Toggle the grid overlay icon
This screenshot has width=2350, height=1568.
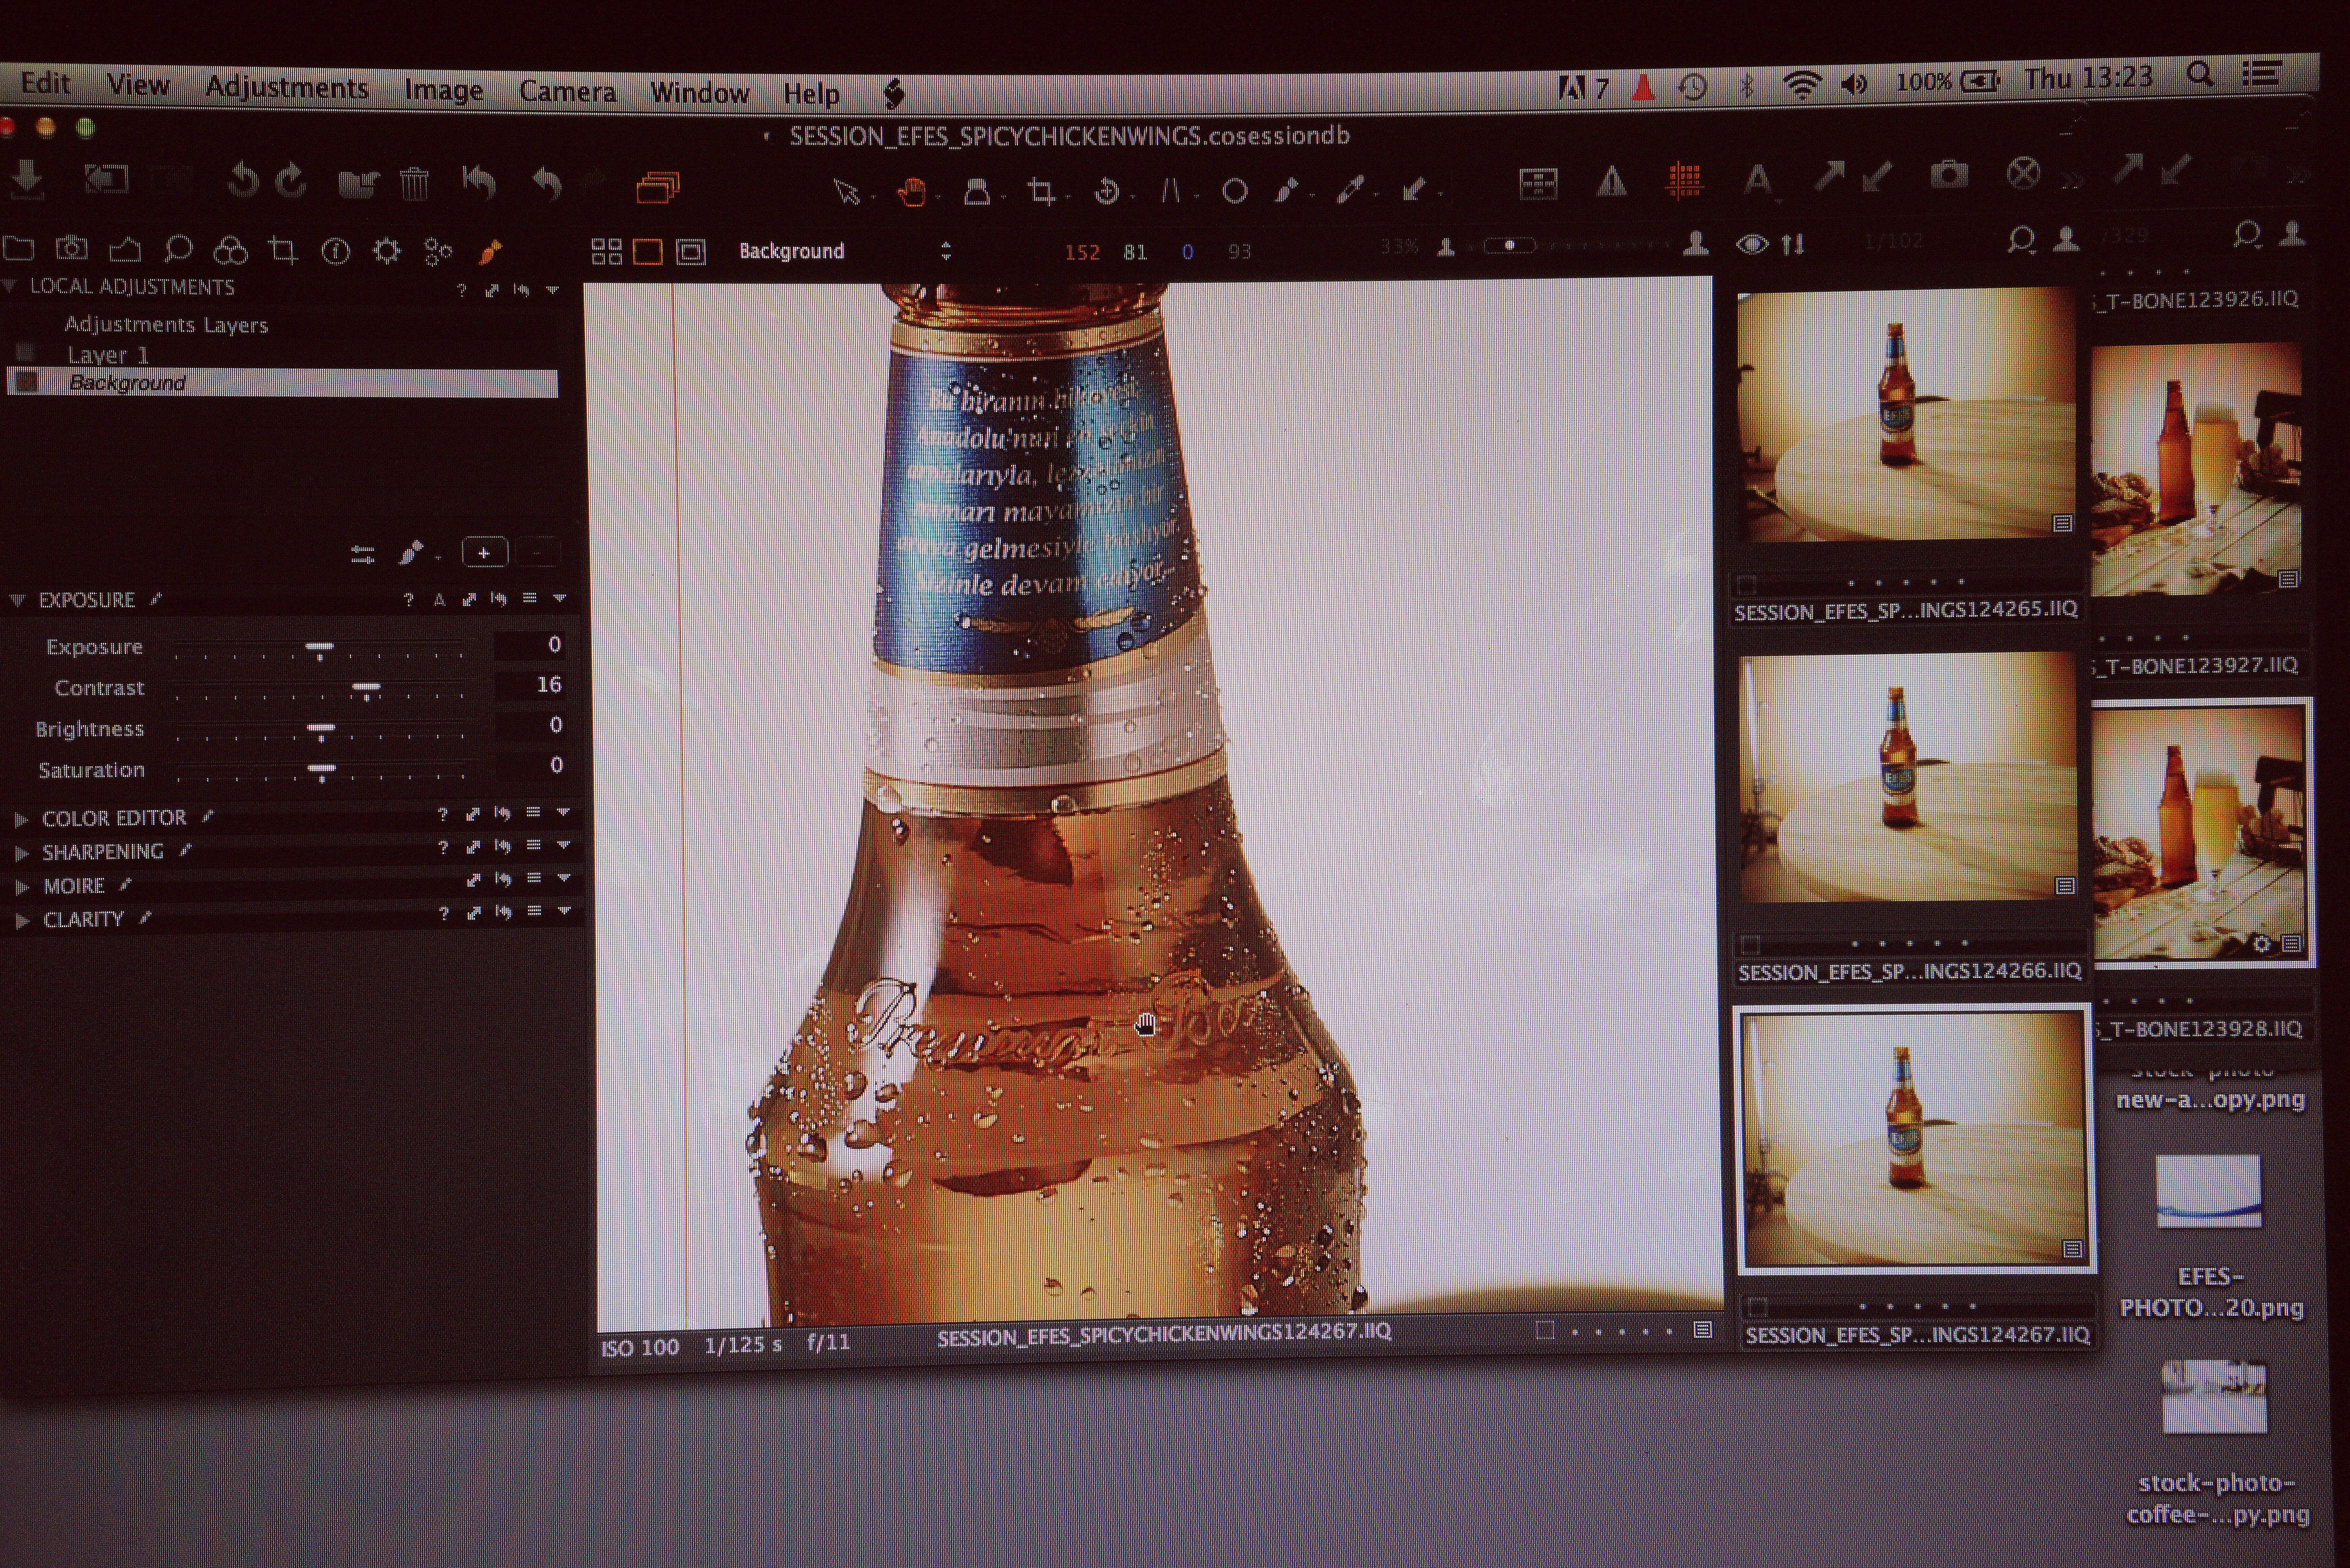[x=1684, y=180]
